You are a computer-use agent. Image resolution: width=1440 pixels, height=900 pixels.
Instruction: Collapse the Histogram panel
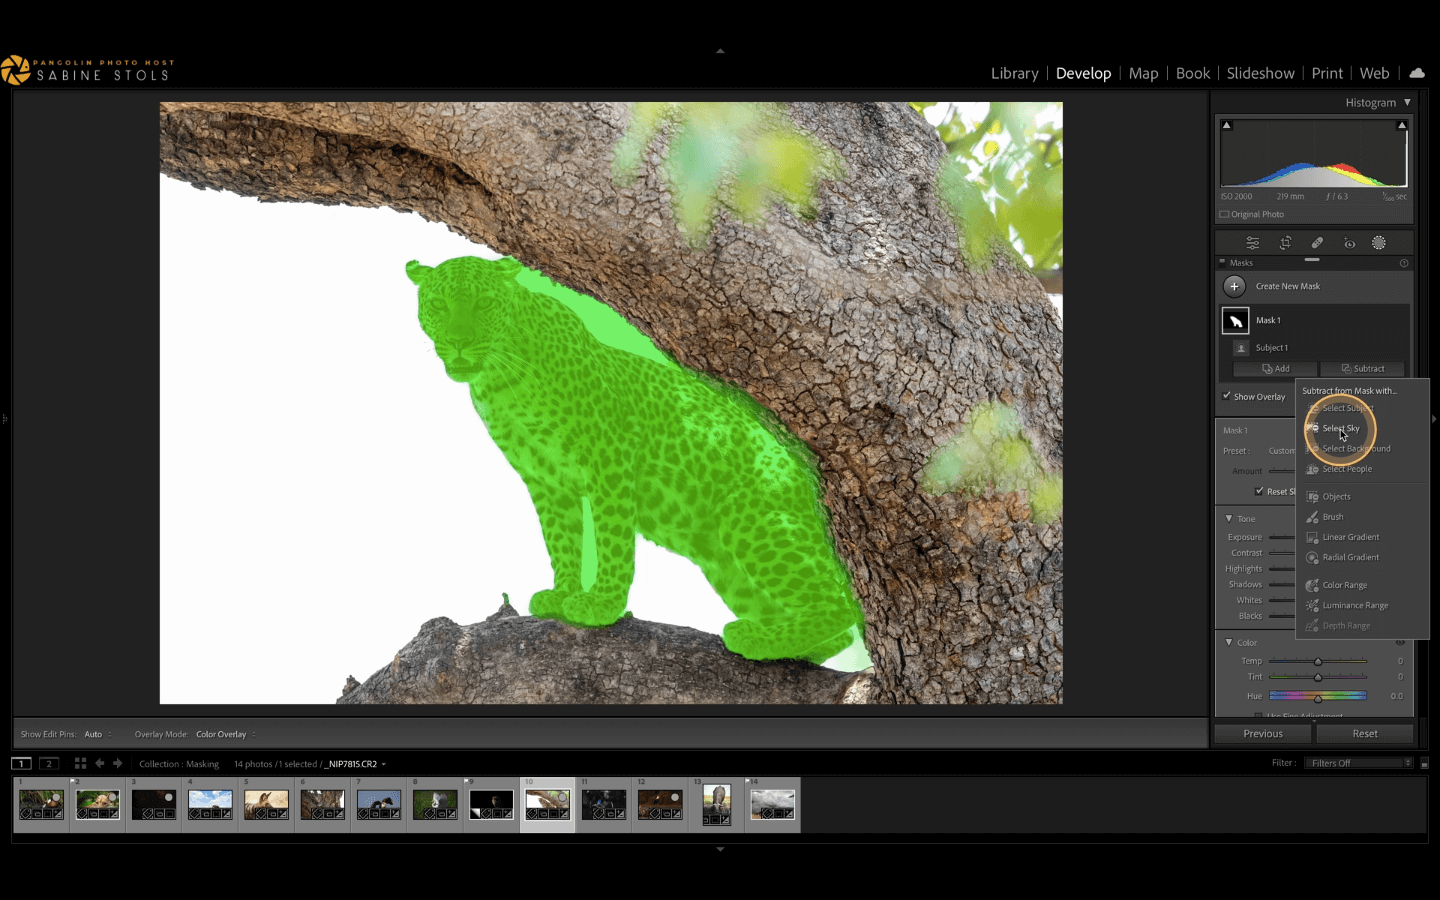pyautogui.click(x=1407, y=102)
